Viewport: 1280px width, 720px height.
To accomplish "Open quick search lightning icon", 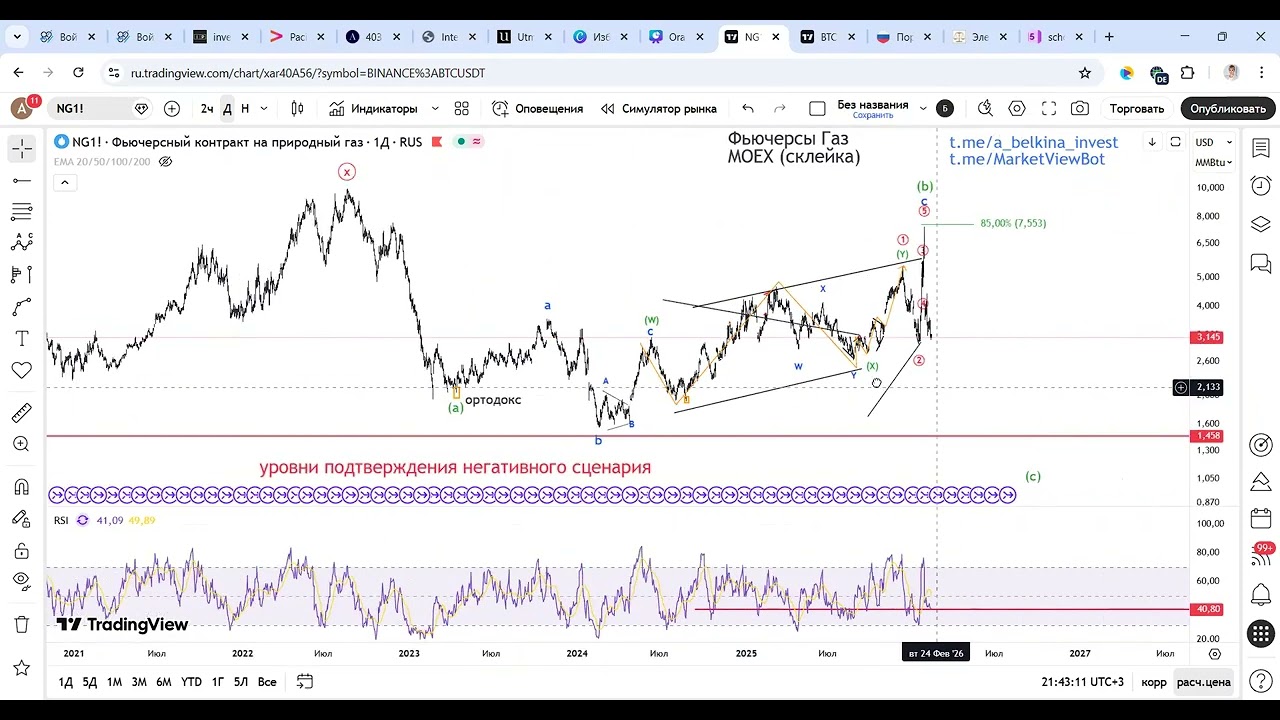I will 985,108.
